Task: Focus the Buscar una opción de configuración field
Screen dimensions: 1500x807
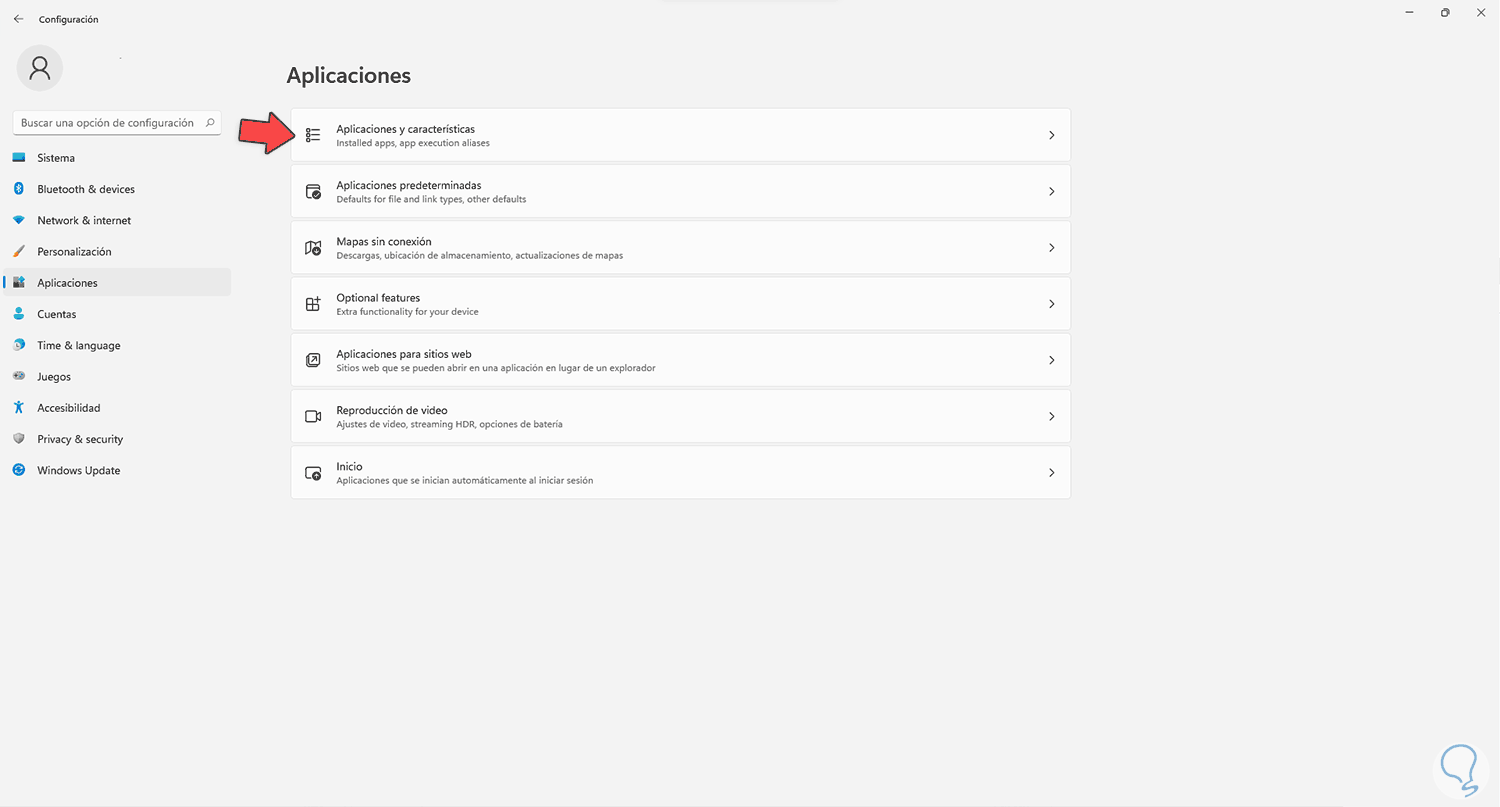Action: pyautogui.click(x=108, y=123)
